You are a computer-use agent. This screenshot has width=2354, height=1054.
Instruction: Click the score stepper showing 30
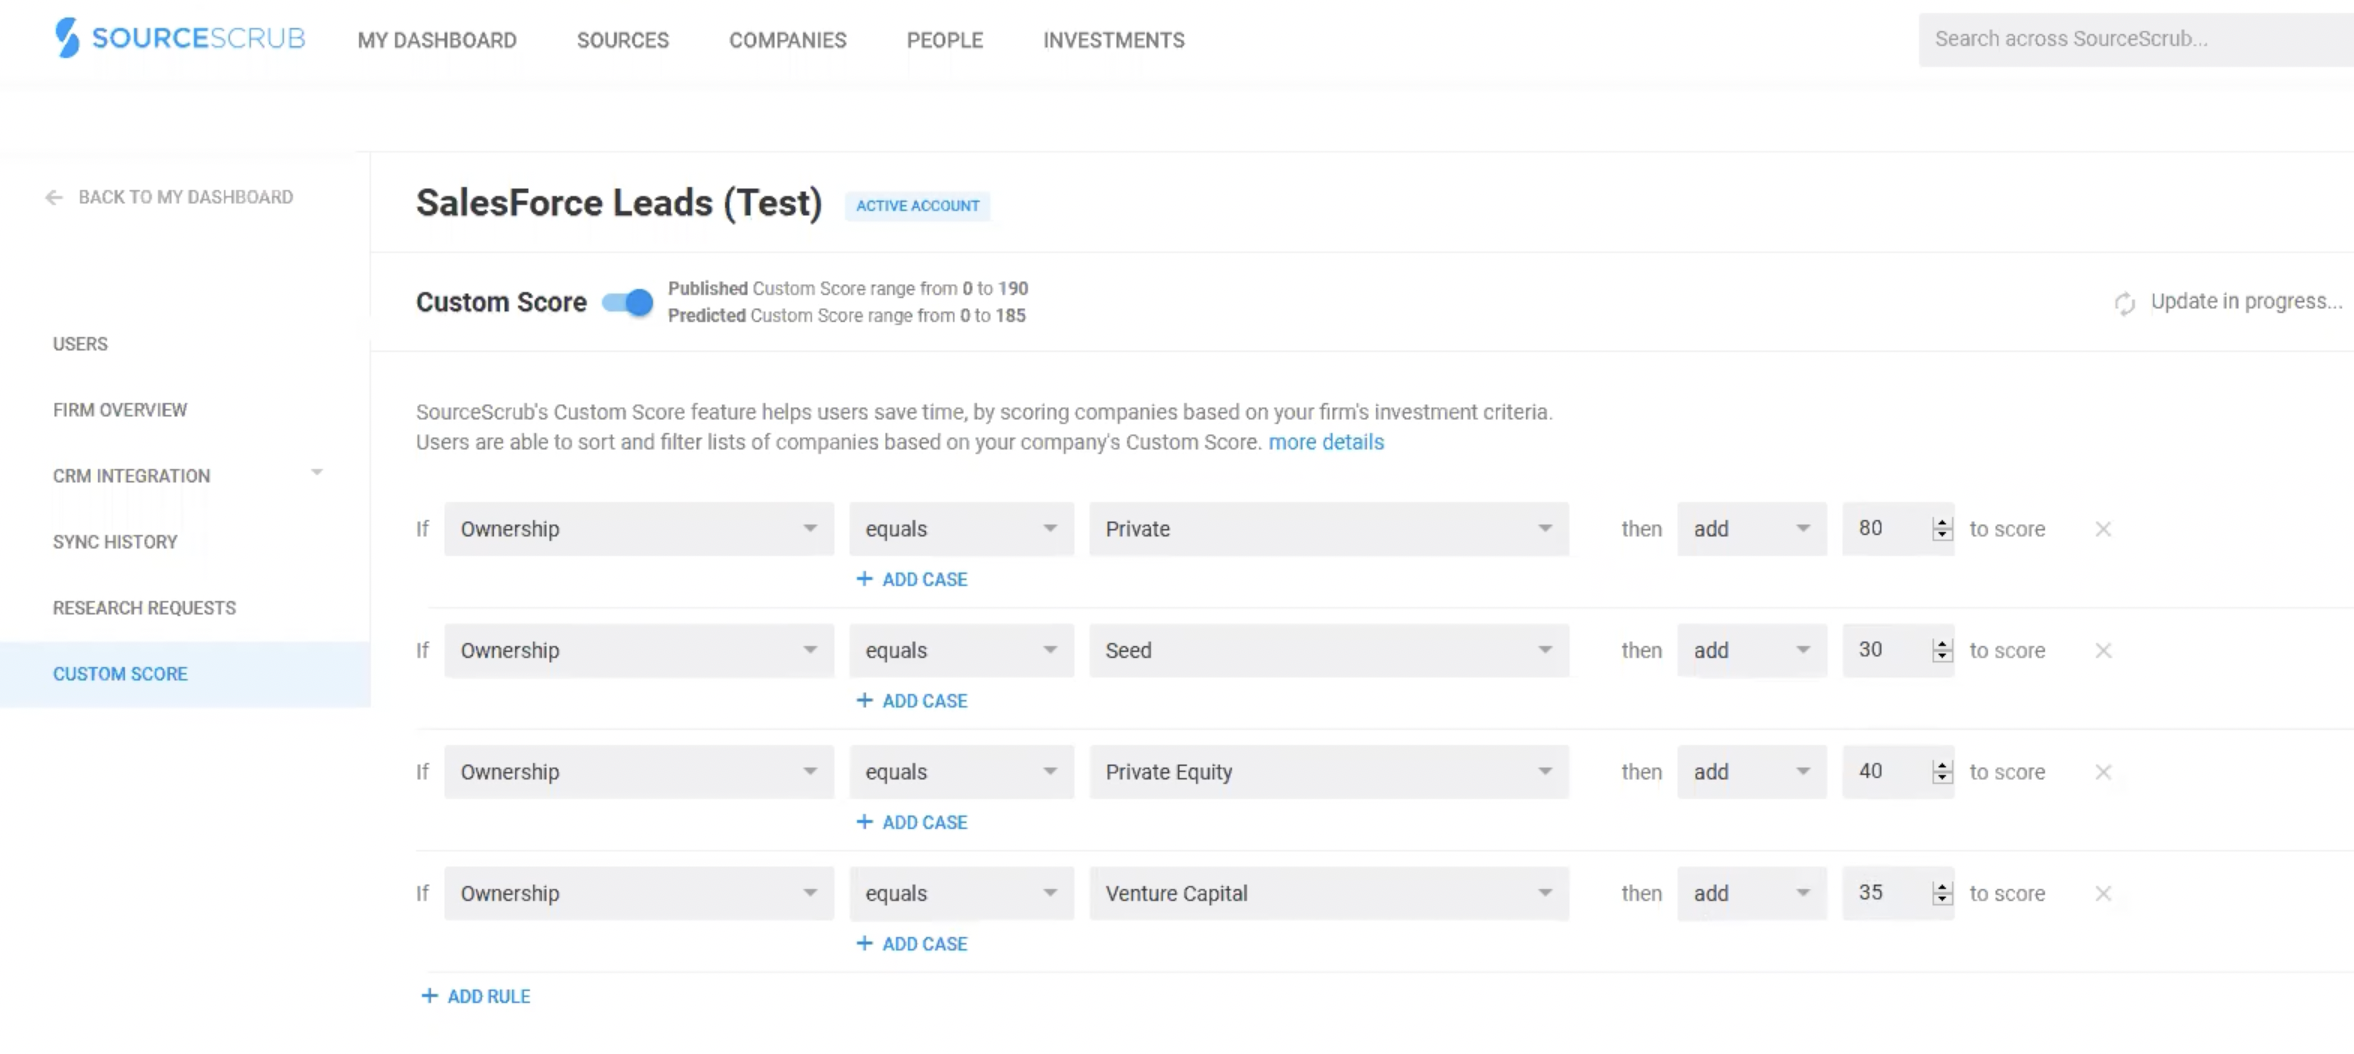(1942, 651)
